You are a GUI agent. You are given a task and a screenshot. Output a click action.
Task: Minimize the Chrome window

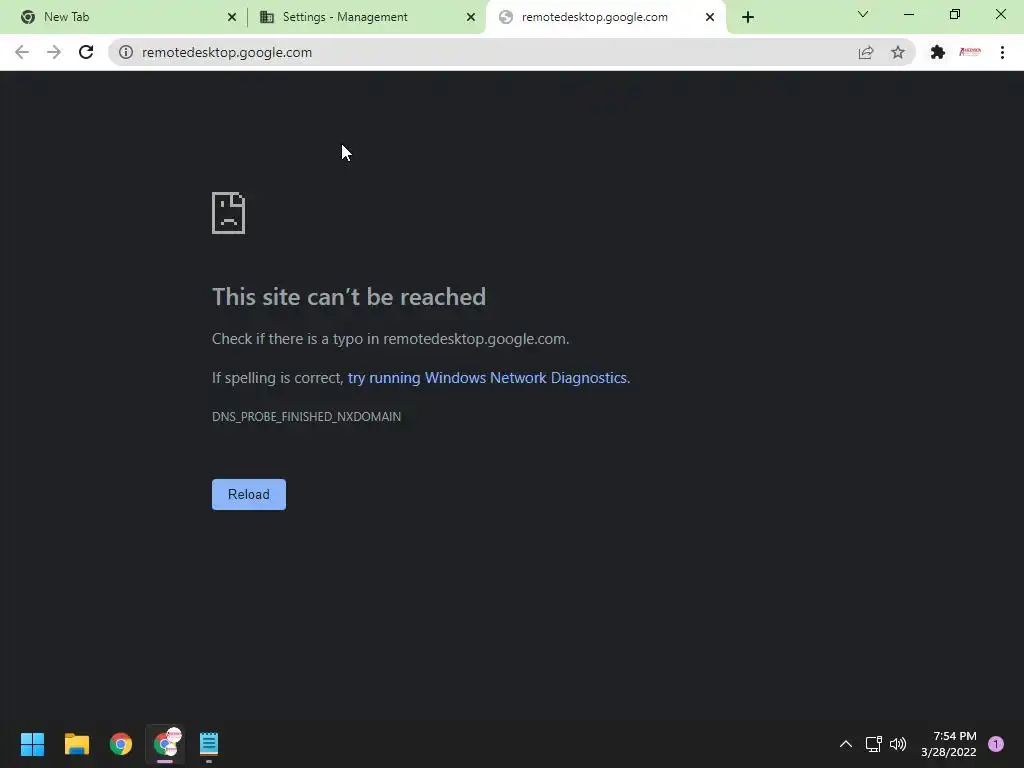tap(908, 14)
